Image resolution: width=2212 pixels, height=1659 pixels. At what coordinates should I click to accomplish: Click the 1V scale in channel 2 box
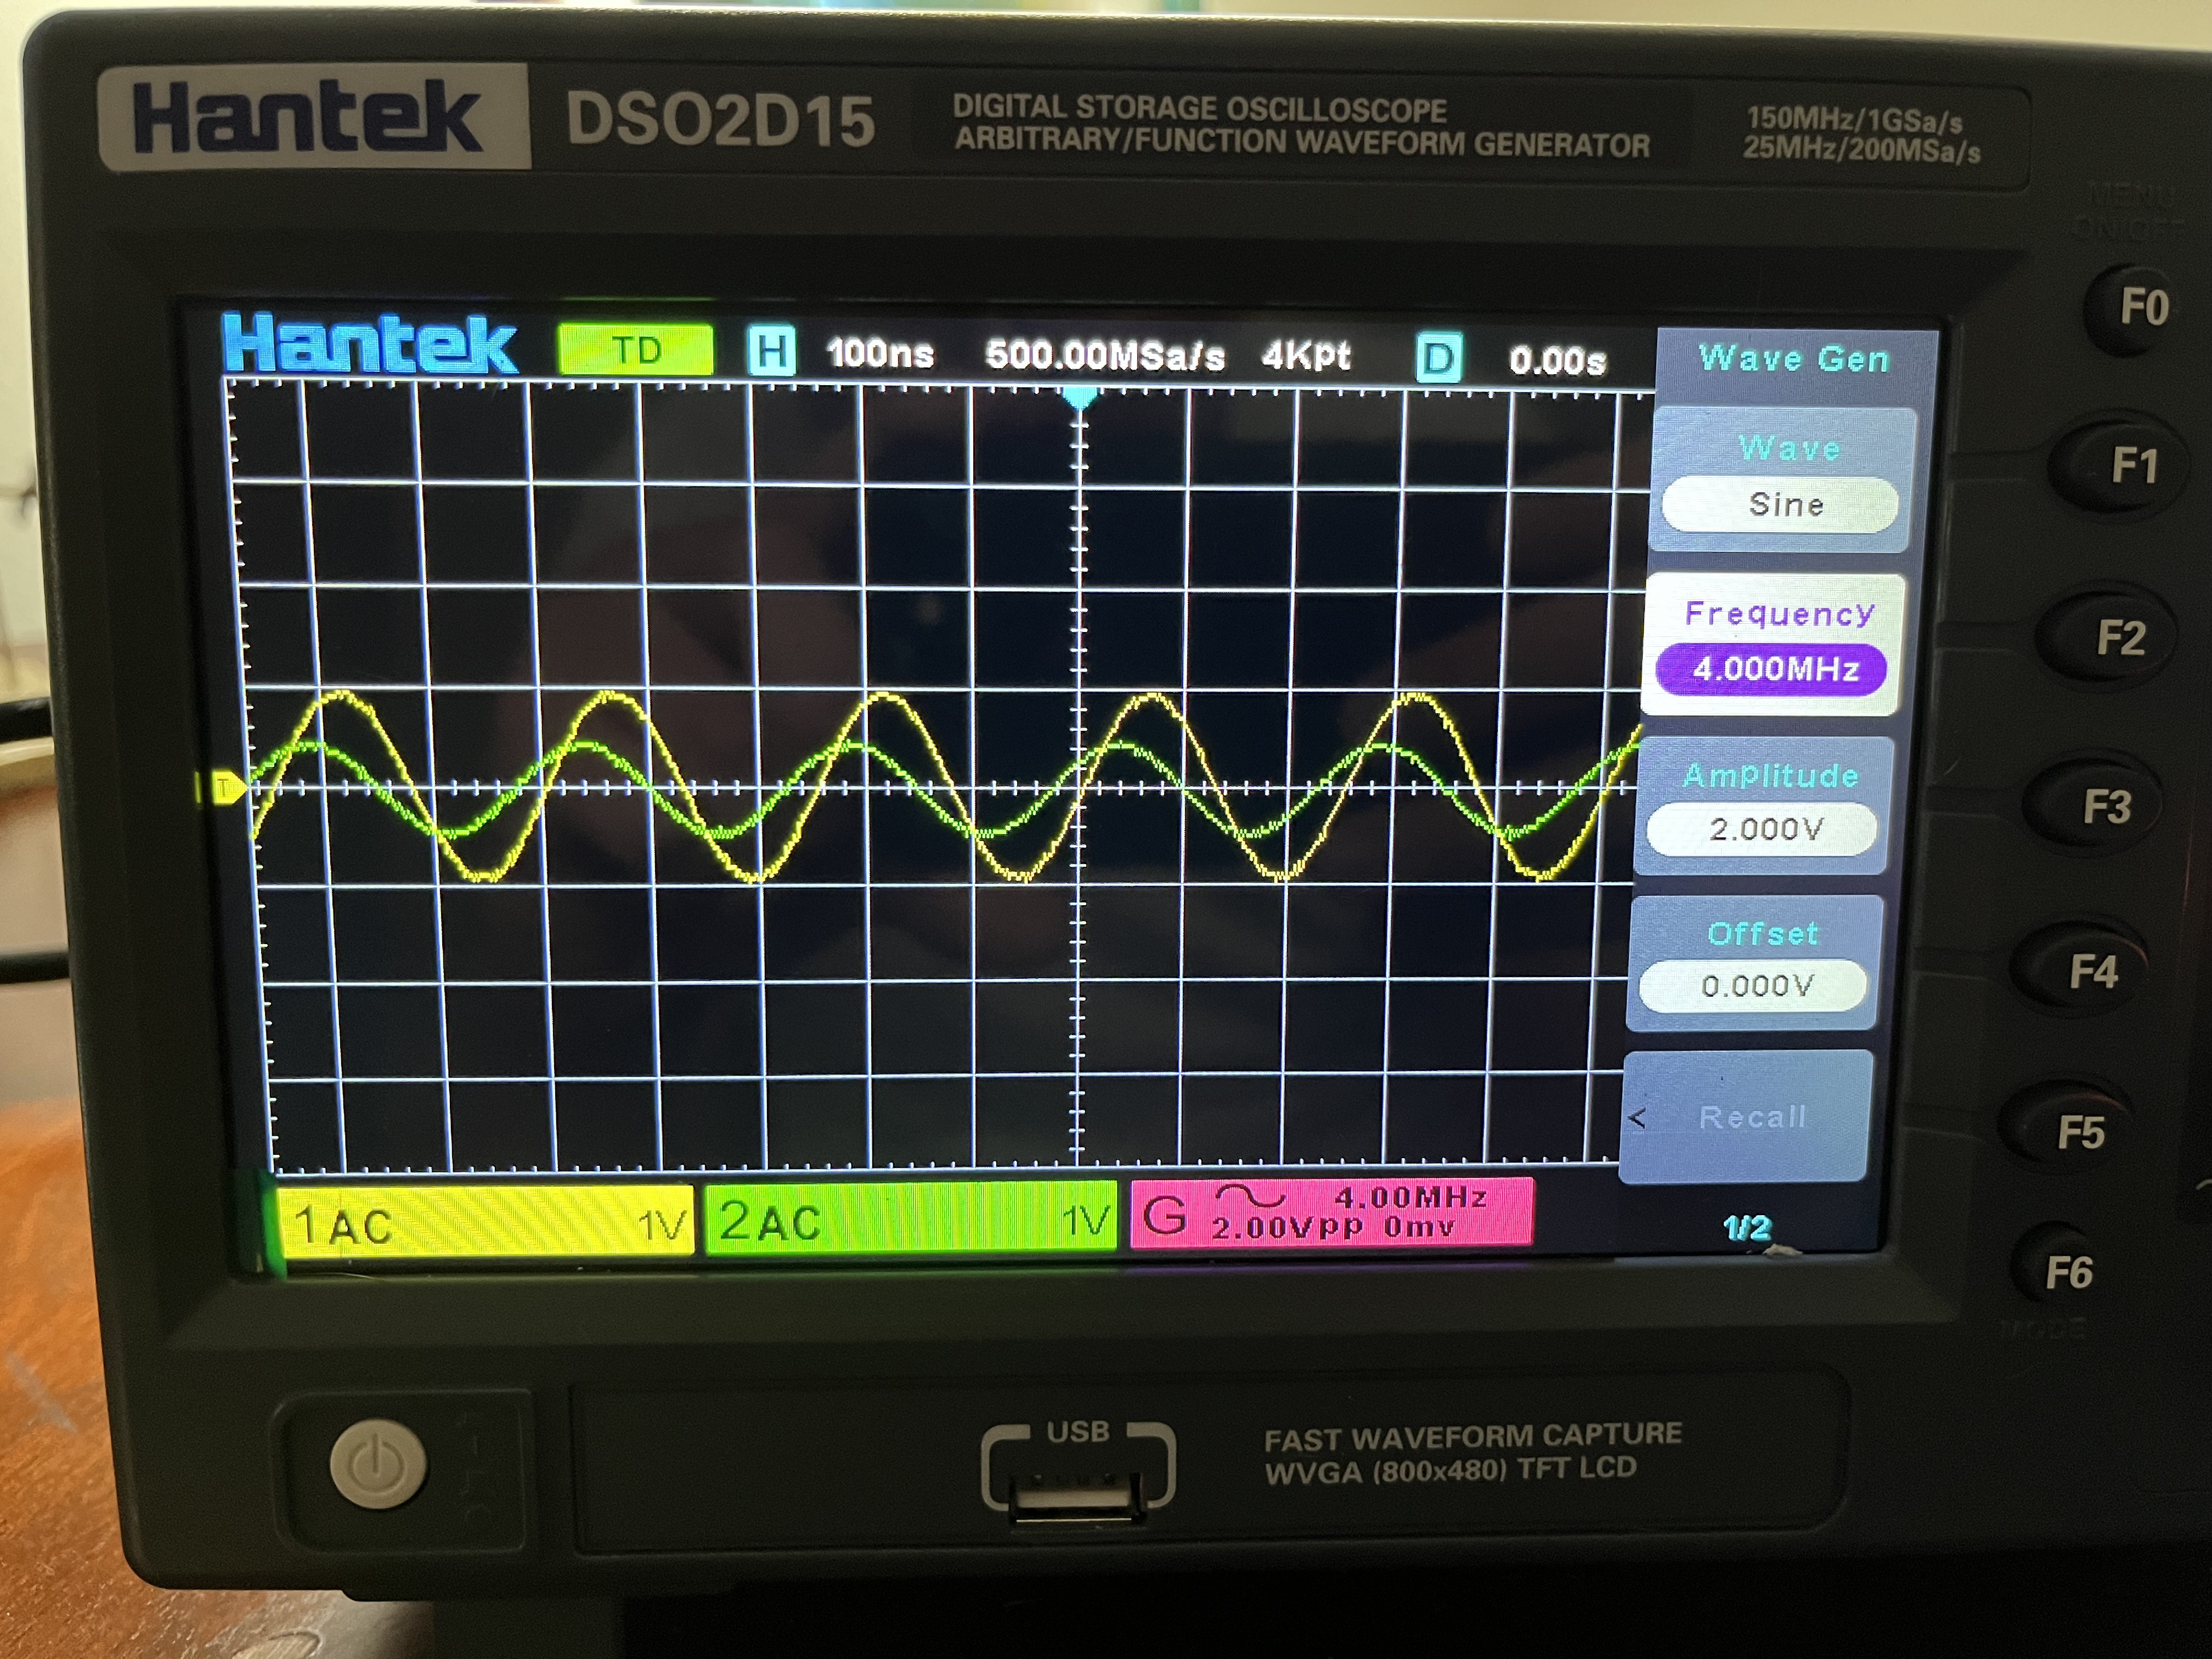click(1085, 1219)
